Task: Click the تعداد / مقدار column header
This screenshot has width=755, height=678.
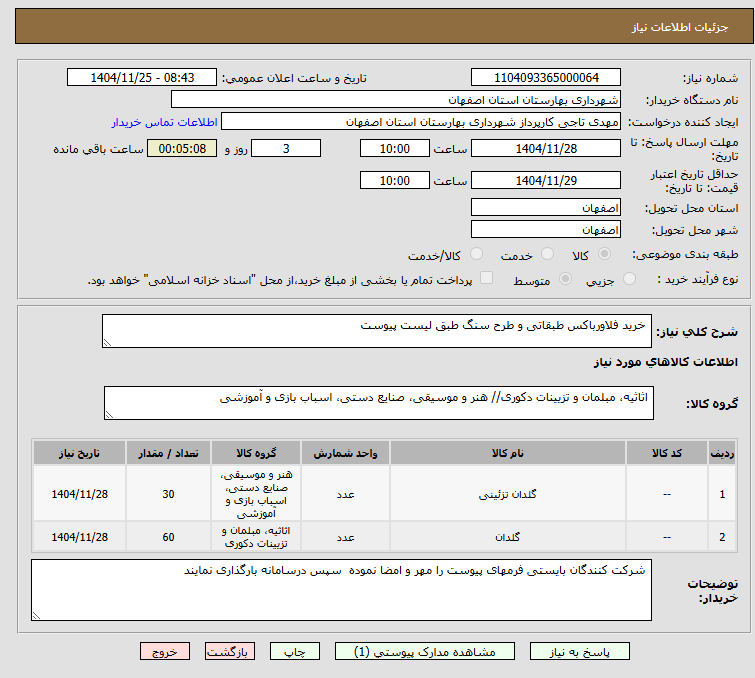Action: (168, 453)
